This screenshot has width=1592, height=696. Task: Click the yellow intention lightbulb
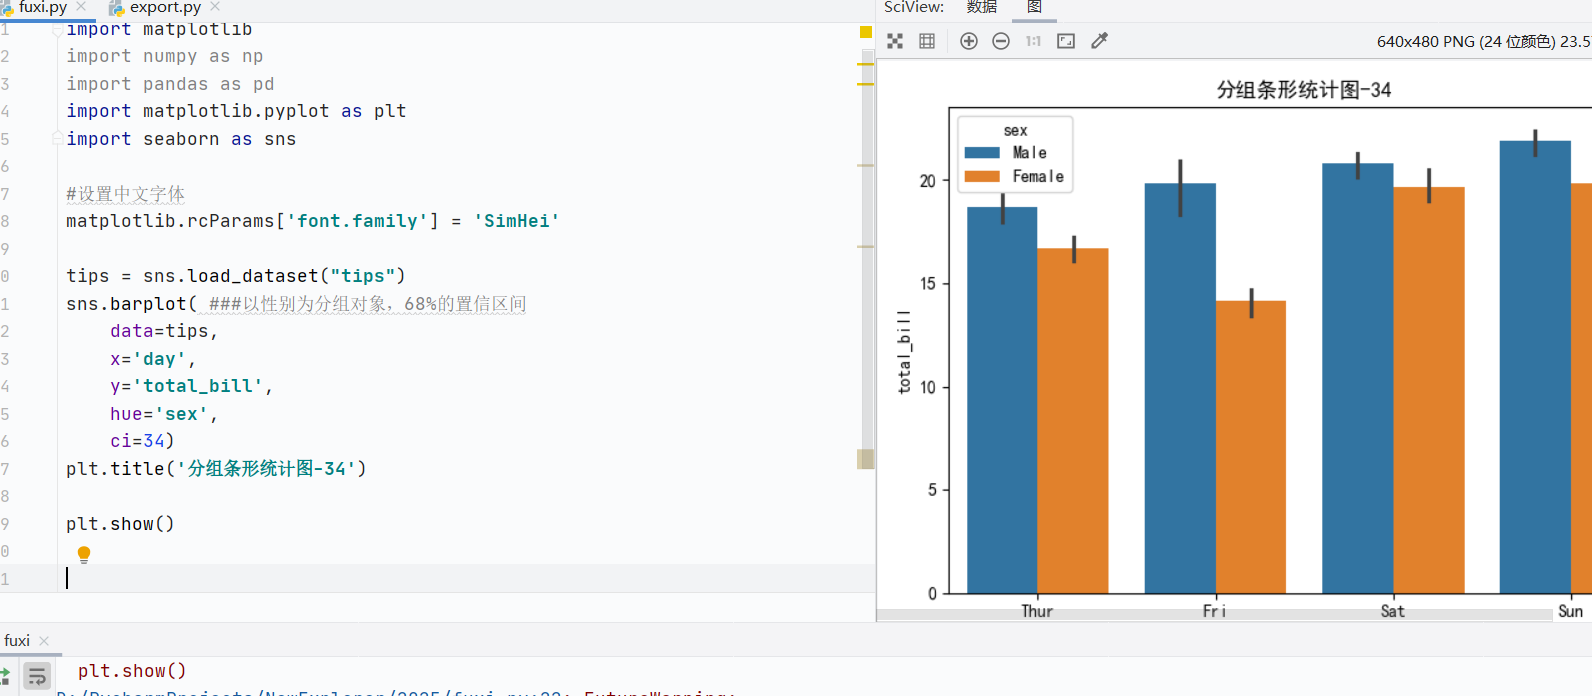tap(84, 554)
